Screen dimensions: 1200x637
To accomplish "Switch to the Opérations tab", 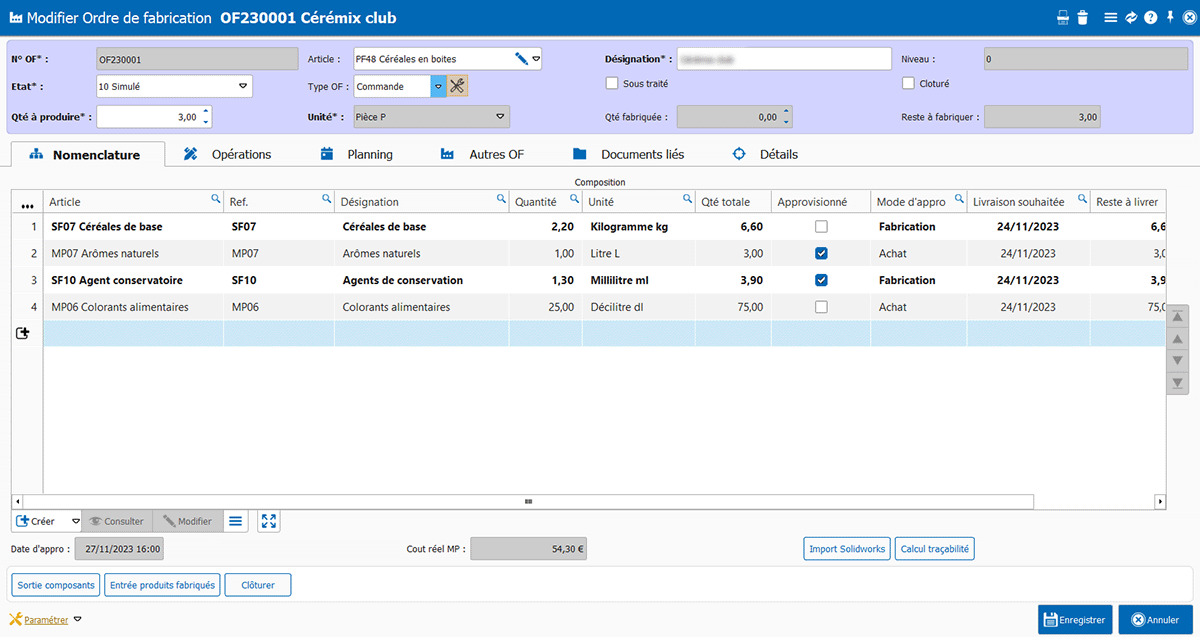I will pyautogui.click(x=226, y=155).
